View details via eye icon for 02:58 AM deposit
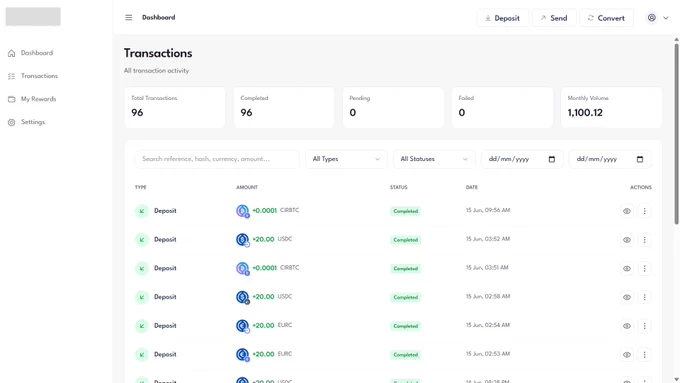The image size is (680, 383). click(x=627, y=297)
